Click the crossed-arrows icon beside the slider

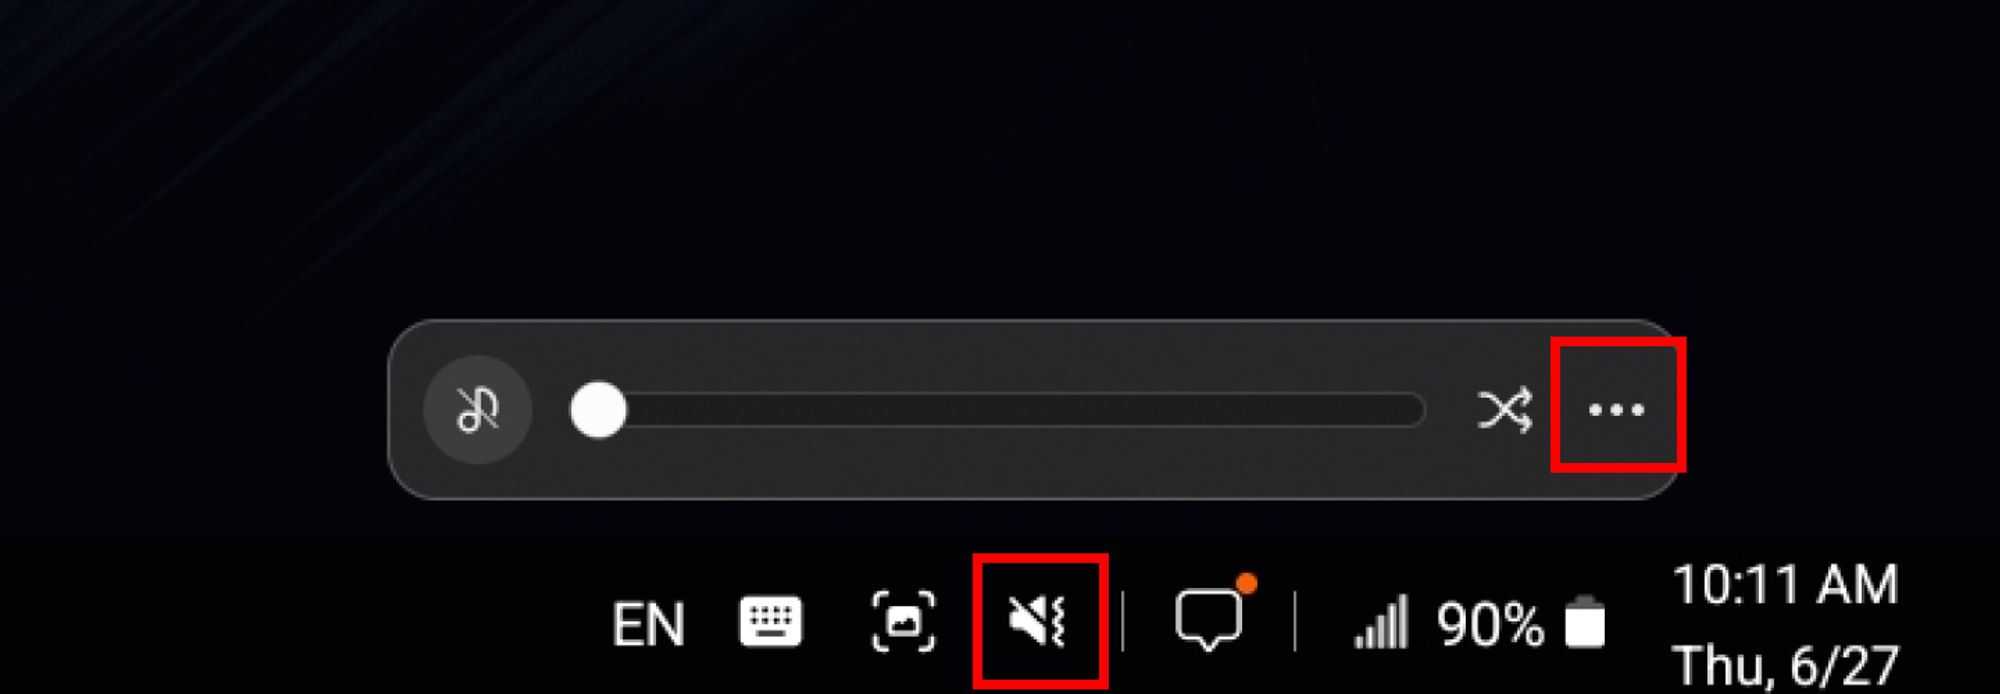1505,410
